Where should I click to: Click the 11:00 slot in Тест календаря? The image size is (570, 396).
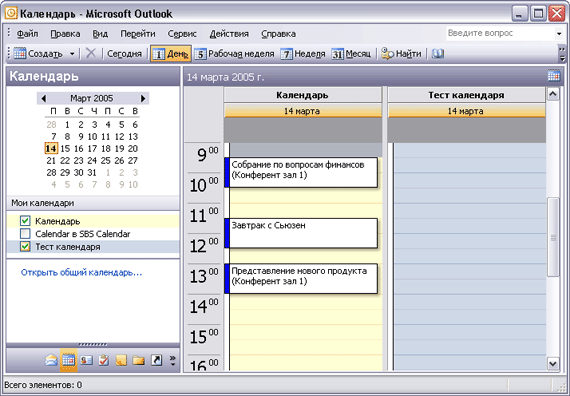(470, 211)
